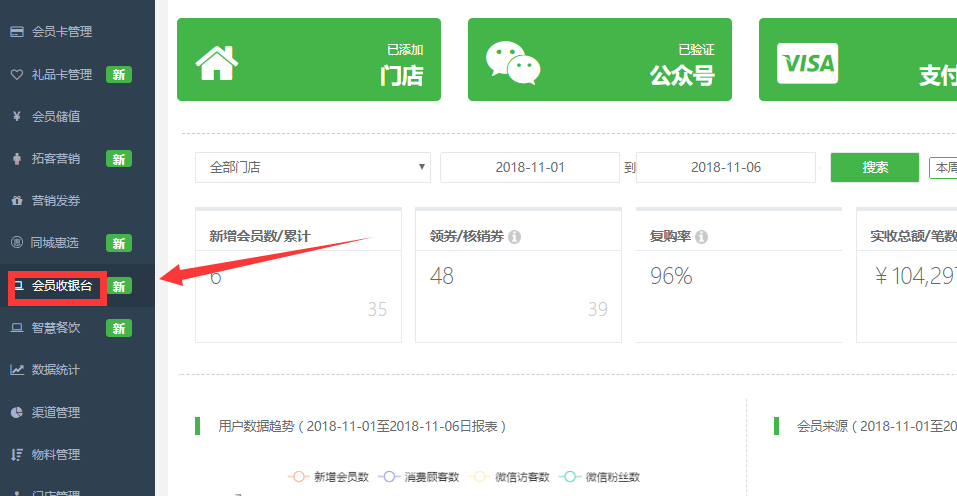The width and height of the screenshot is (957, 496).
Task: Click the 本周 quick range button
Action: coord(944,168)
